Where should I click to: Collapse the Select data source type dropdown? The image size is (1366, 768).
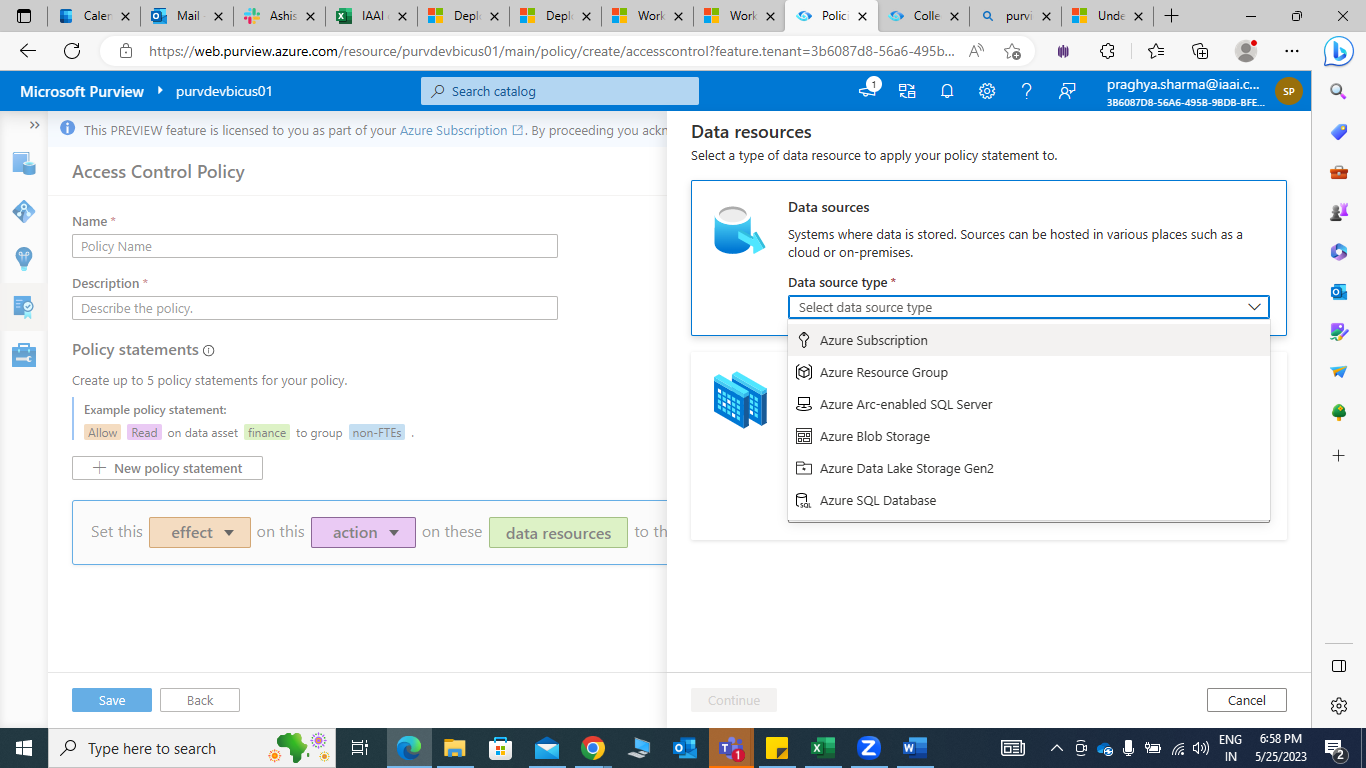[1254, 307]
